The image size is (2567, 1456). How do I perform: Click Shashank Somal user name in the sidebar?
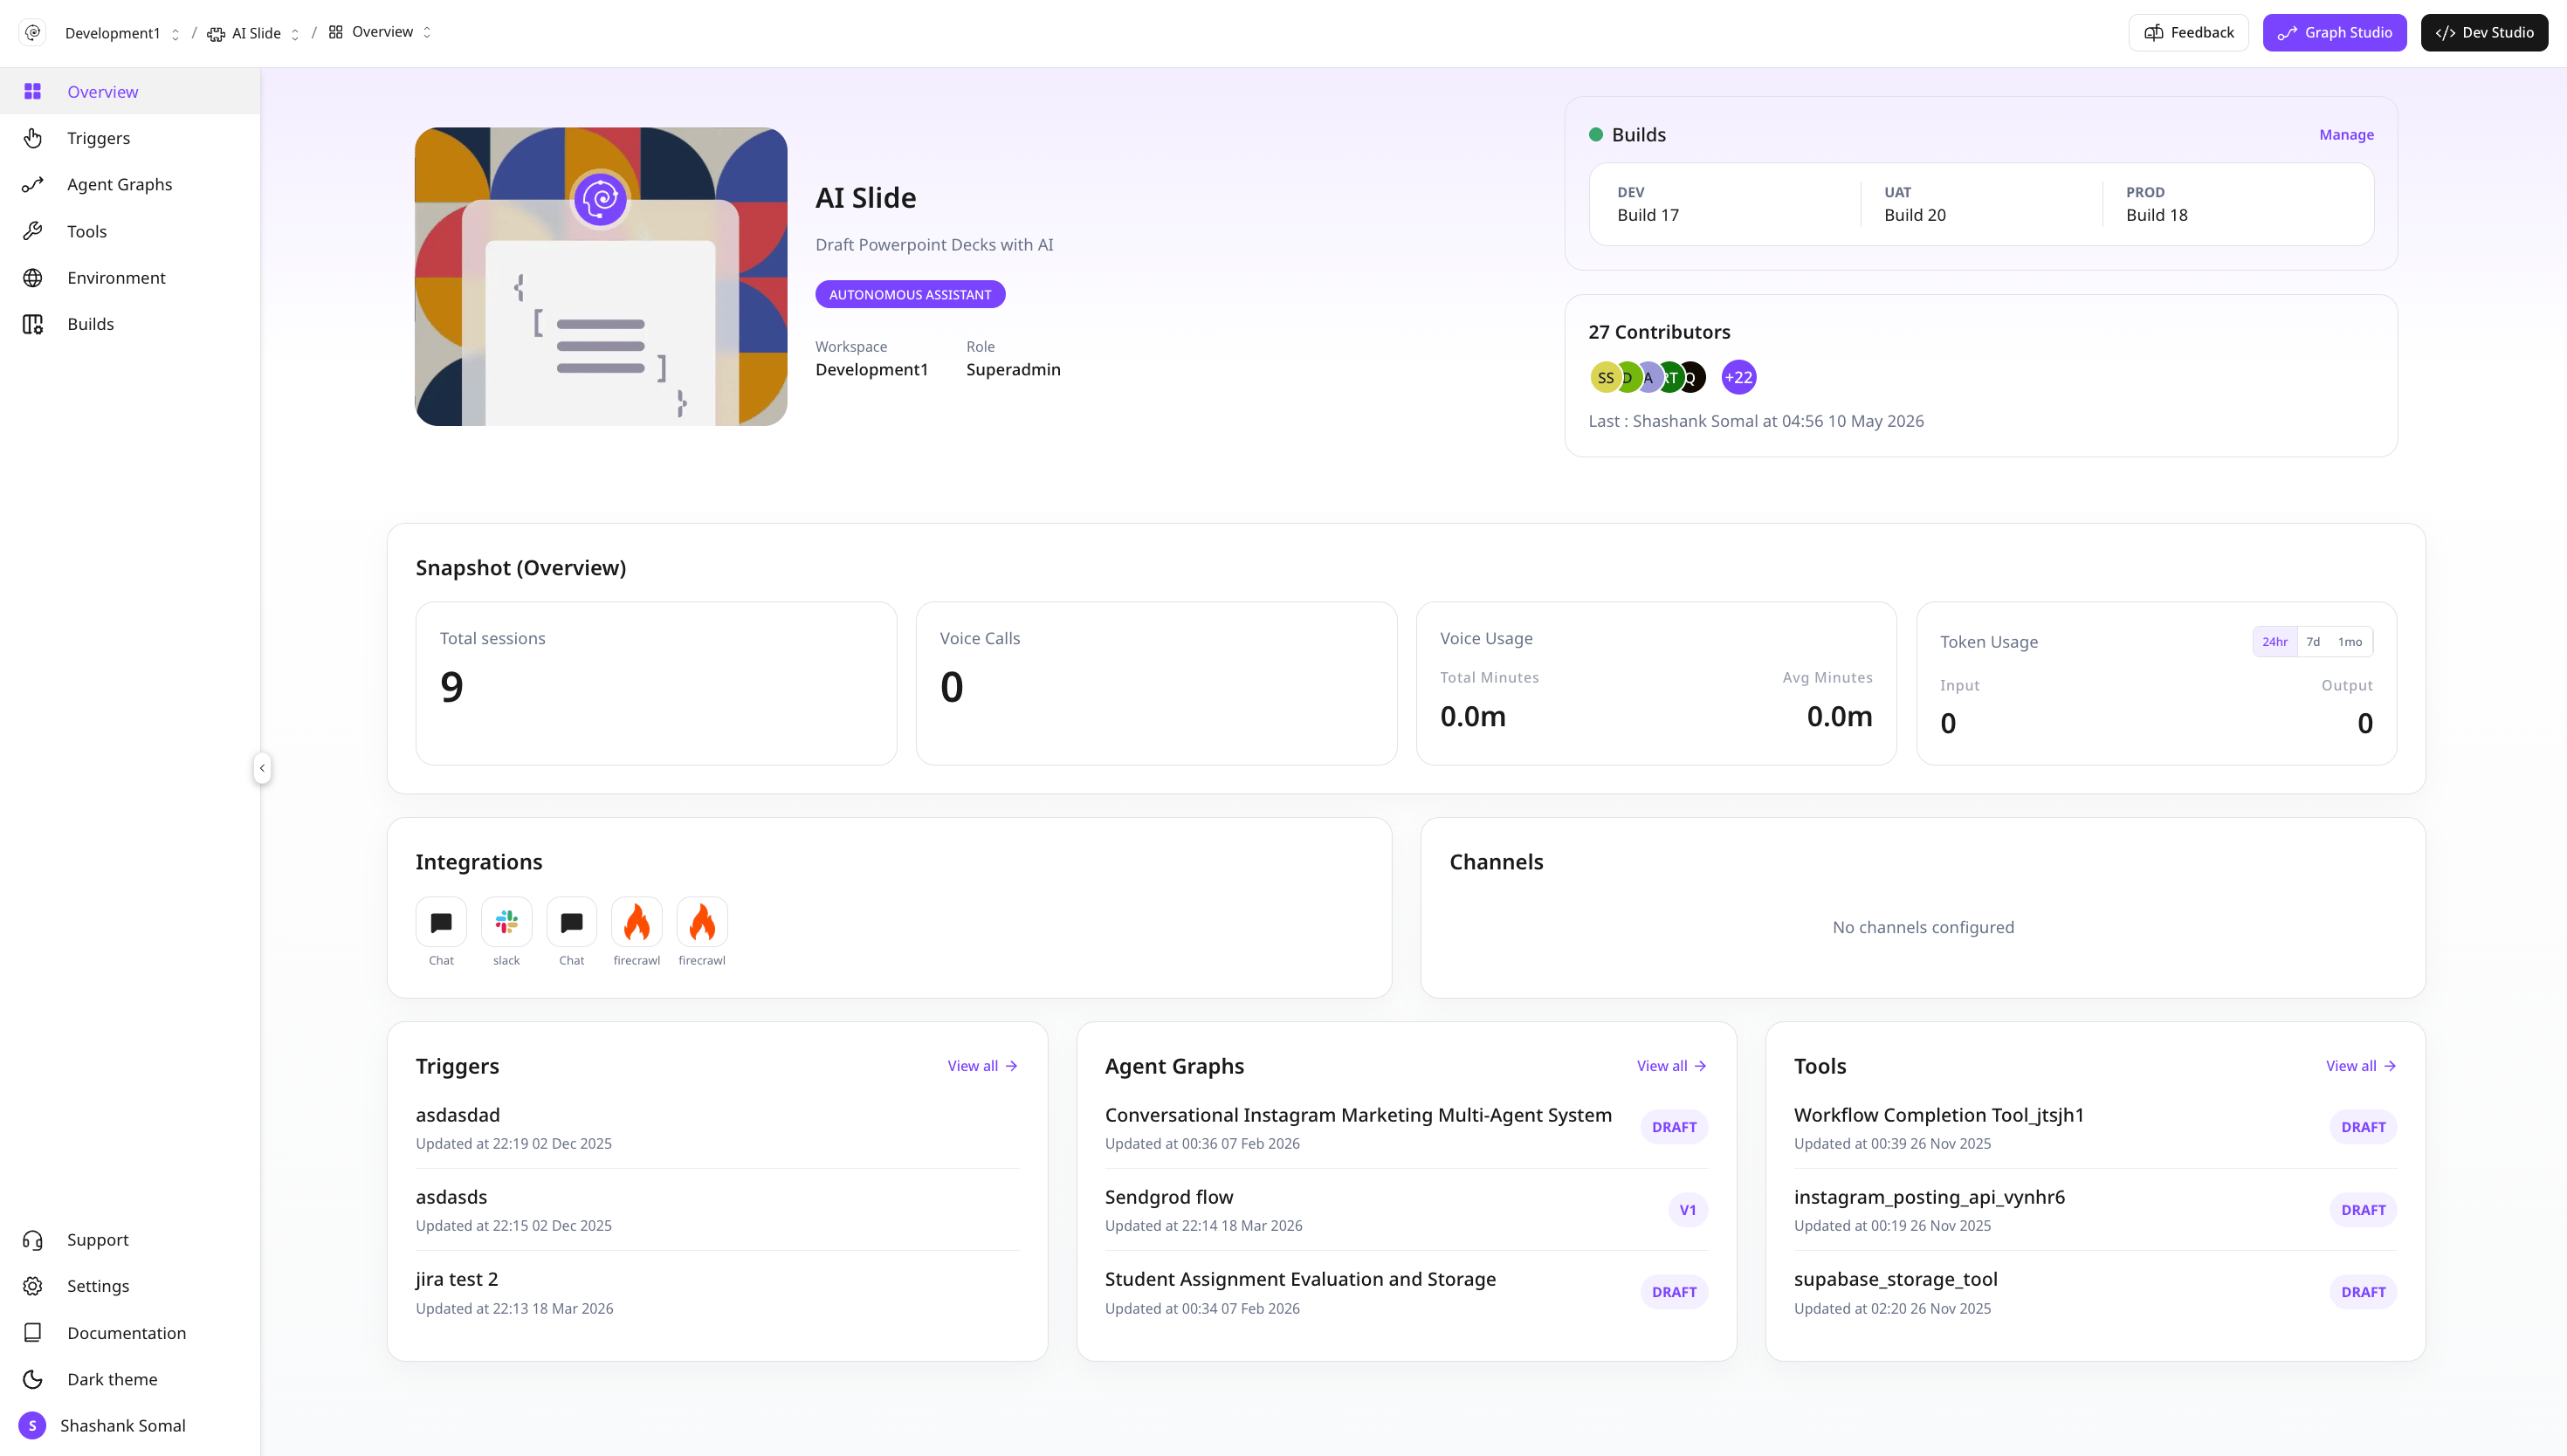[x=123, y=1425]
